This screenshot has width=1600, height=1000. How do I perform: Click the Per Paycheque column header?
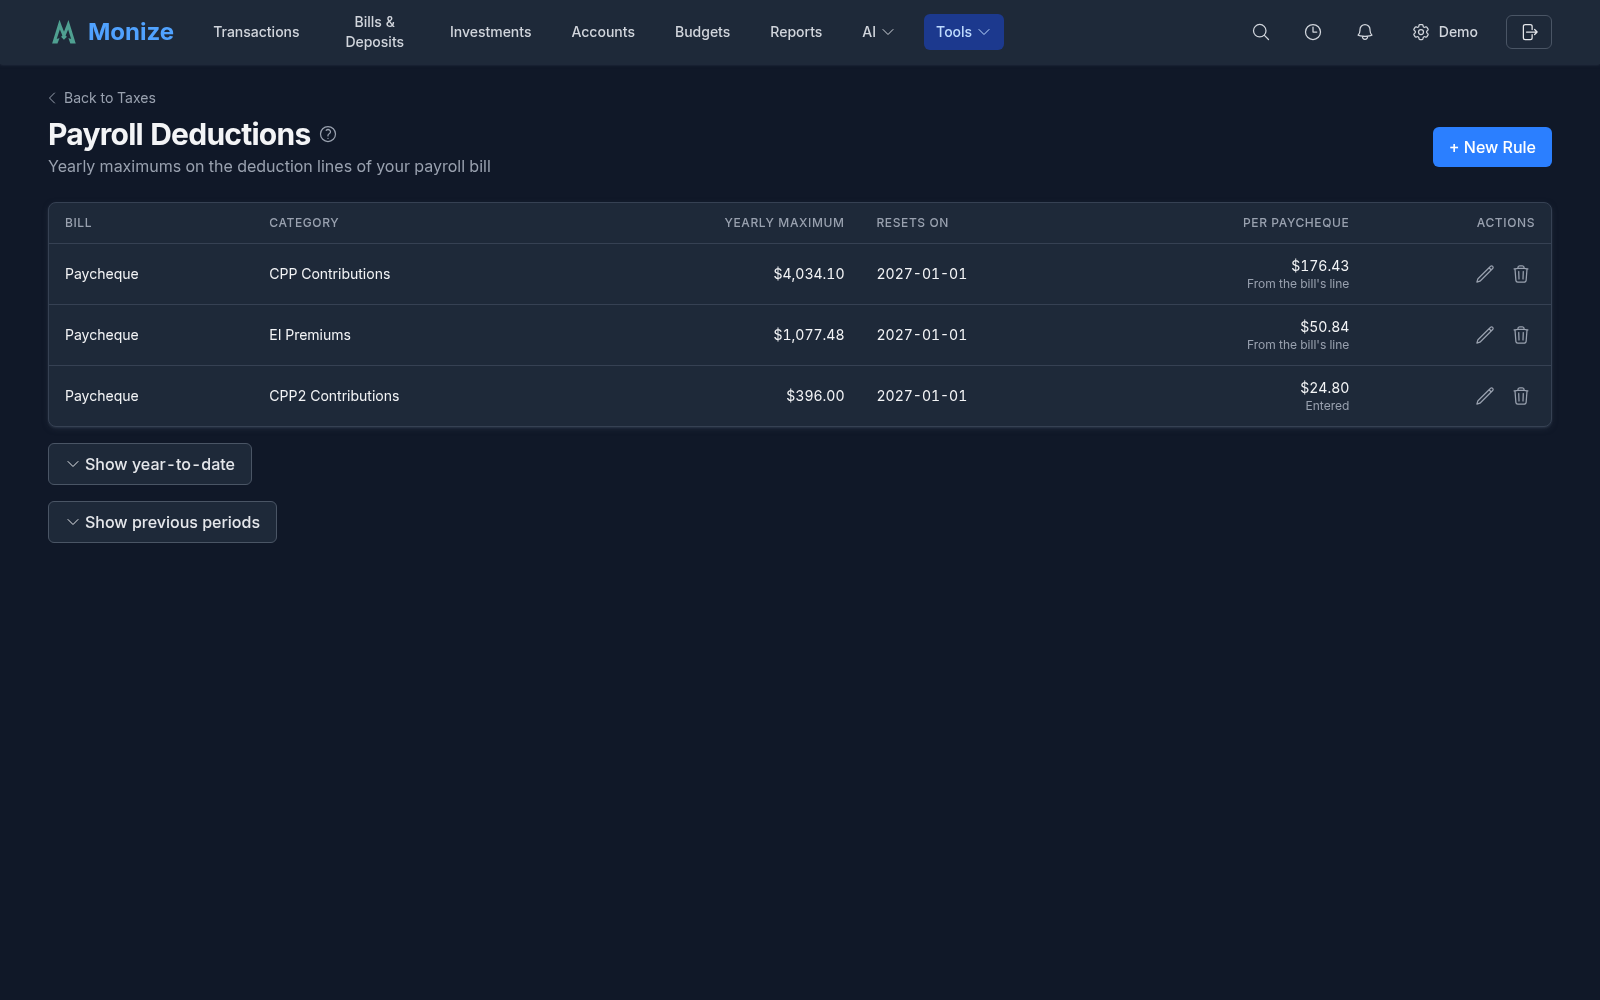point(1296,223)
